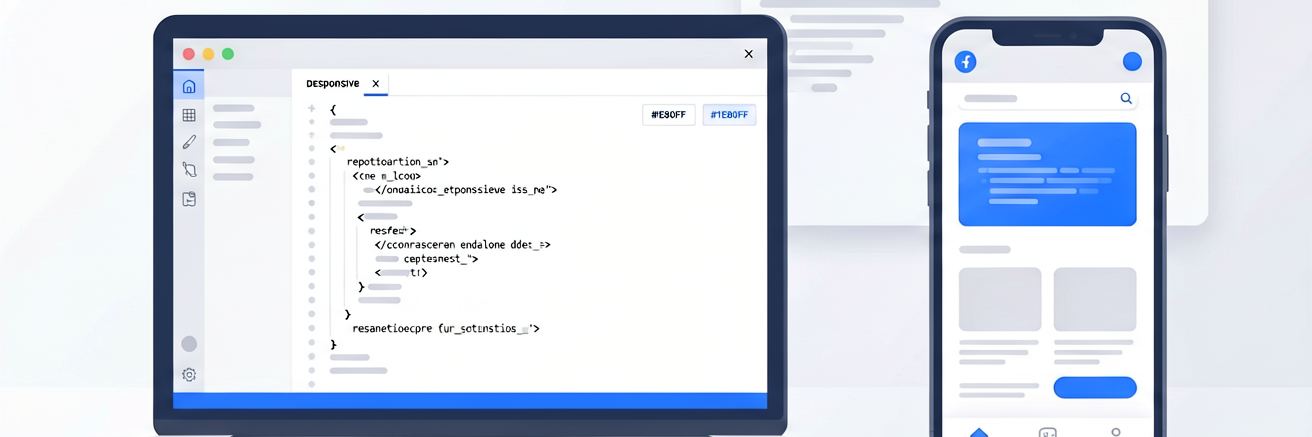This screenshot has height=437, width=1312.
Task: Tap the blue profile circle on phone
Action: click(1132, 62)
